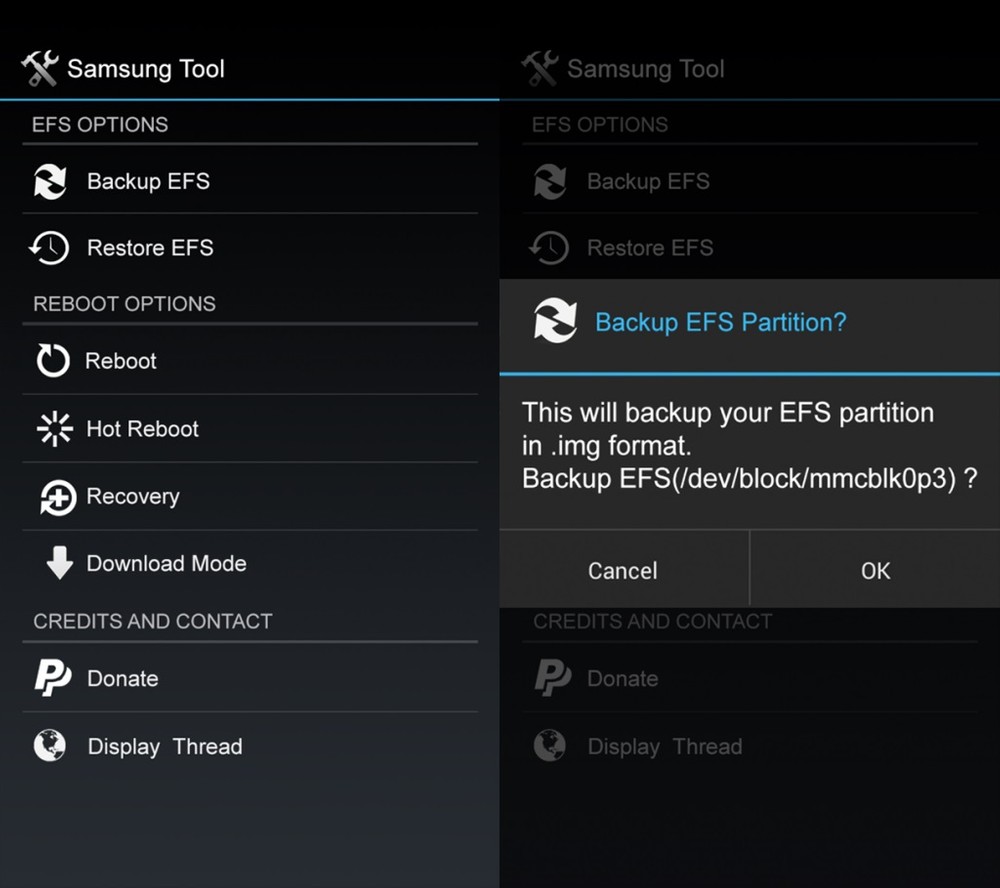Dismiss dialog with the Cancel button
The image size is (1000, 888).
(623, 570)
